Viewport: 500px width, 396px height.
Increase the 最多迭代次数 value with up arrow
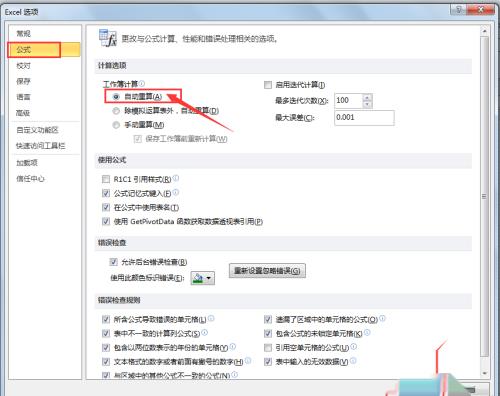(367, 97)
